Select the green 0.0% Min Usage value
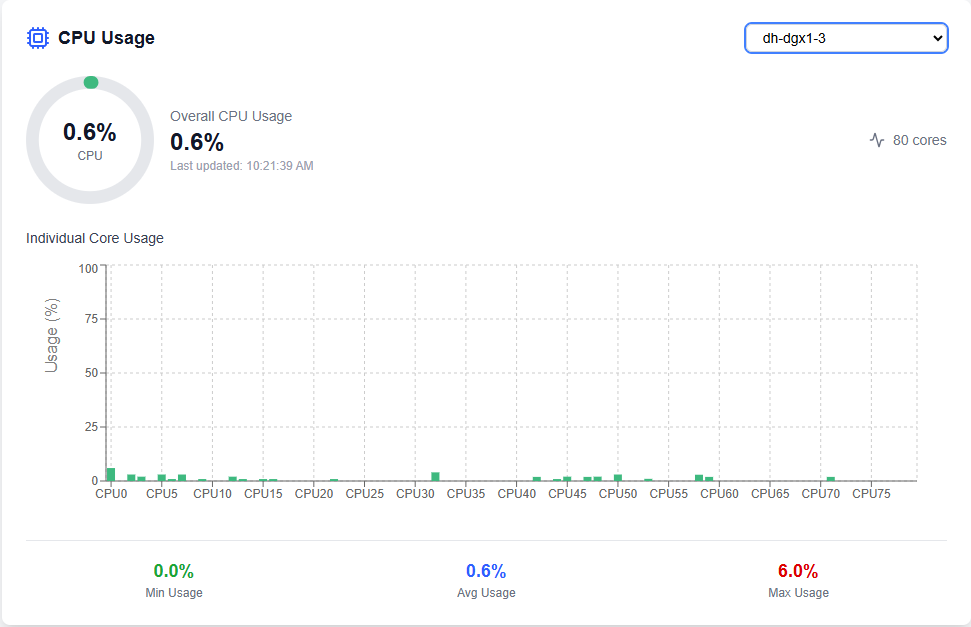 pos(173,571)
